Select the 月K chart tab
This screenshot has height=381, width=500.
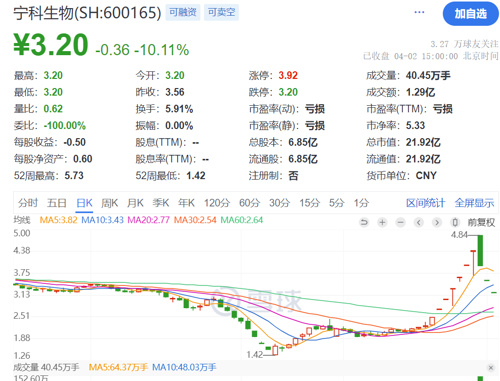pyautogui.click(x=135, y=203)
